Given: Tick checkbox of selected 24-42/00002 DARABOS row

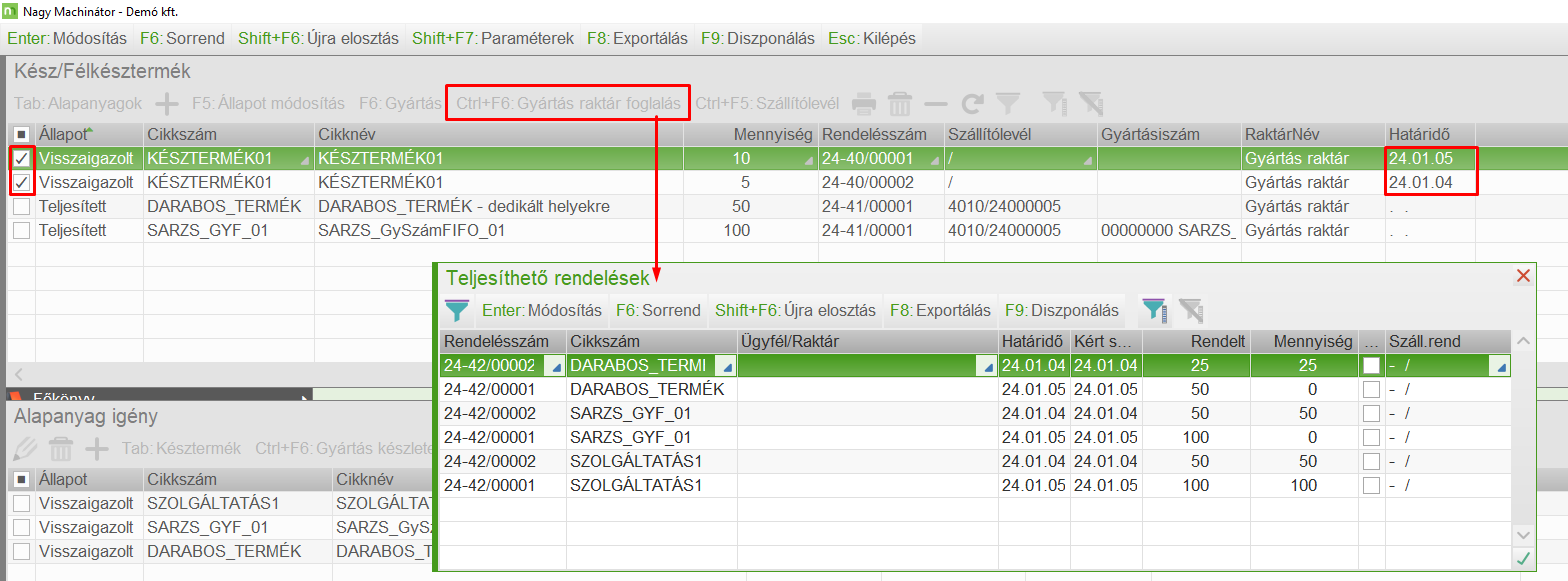Looking at the screenshot, I should (1371, 365).
